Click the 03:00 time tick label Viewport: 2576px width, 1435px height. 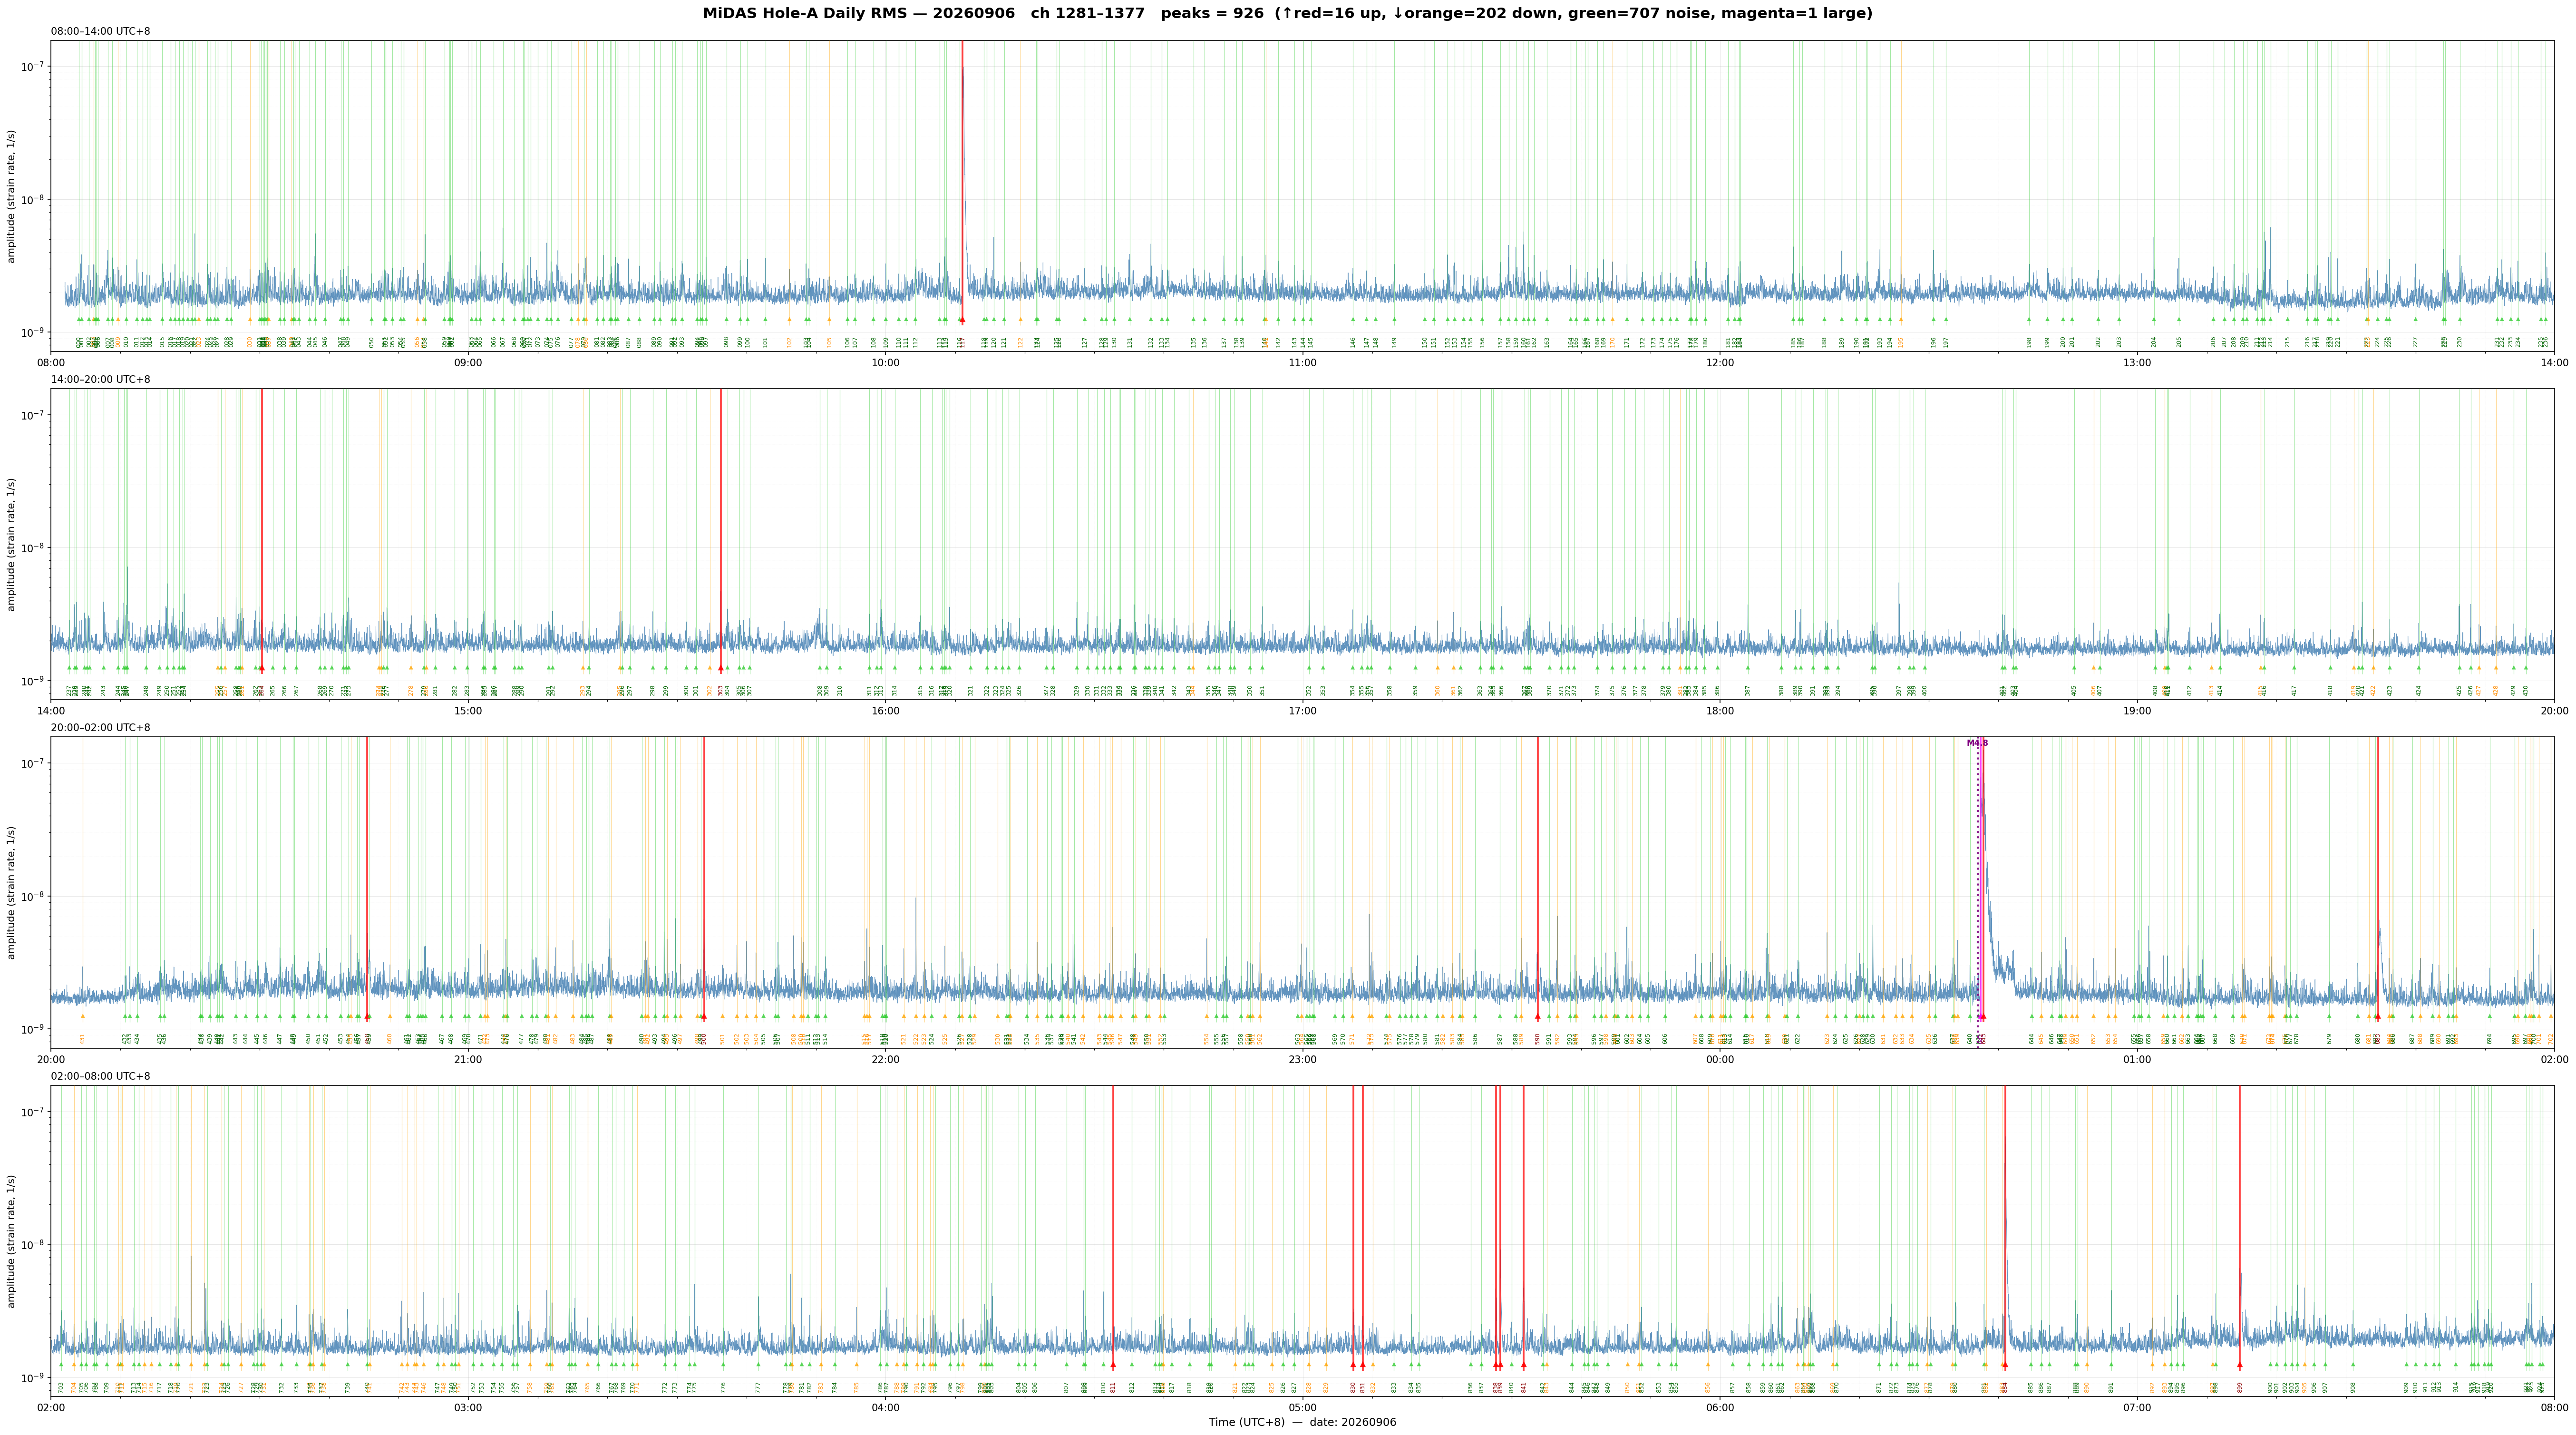click(x=468, y=1408)
